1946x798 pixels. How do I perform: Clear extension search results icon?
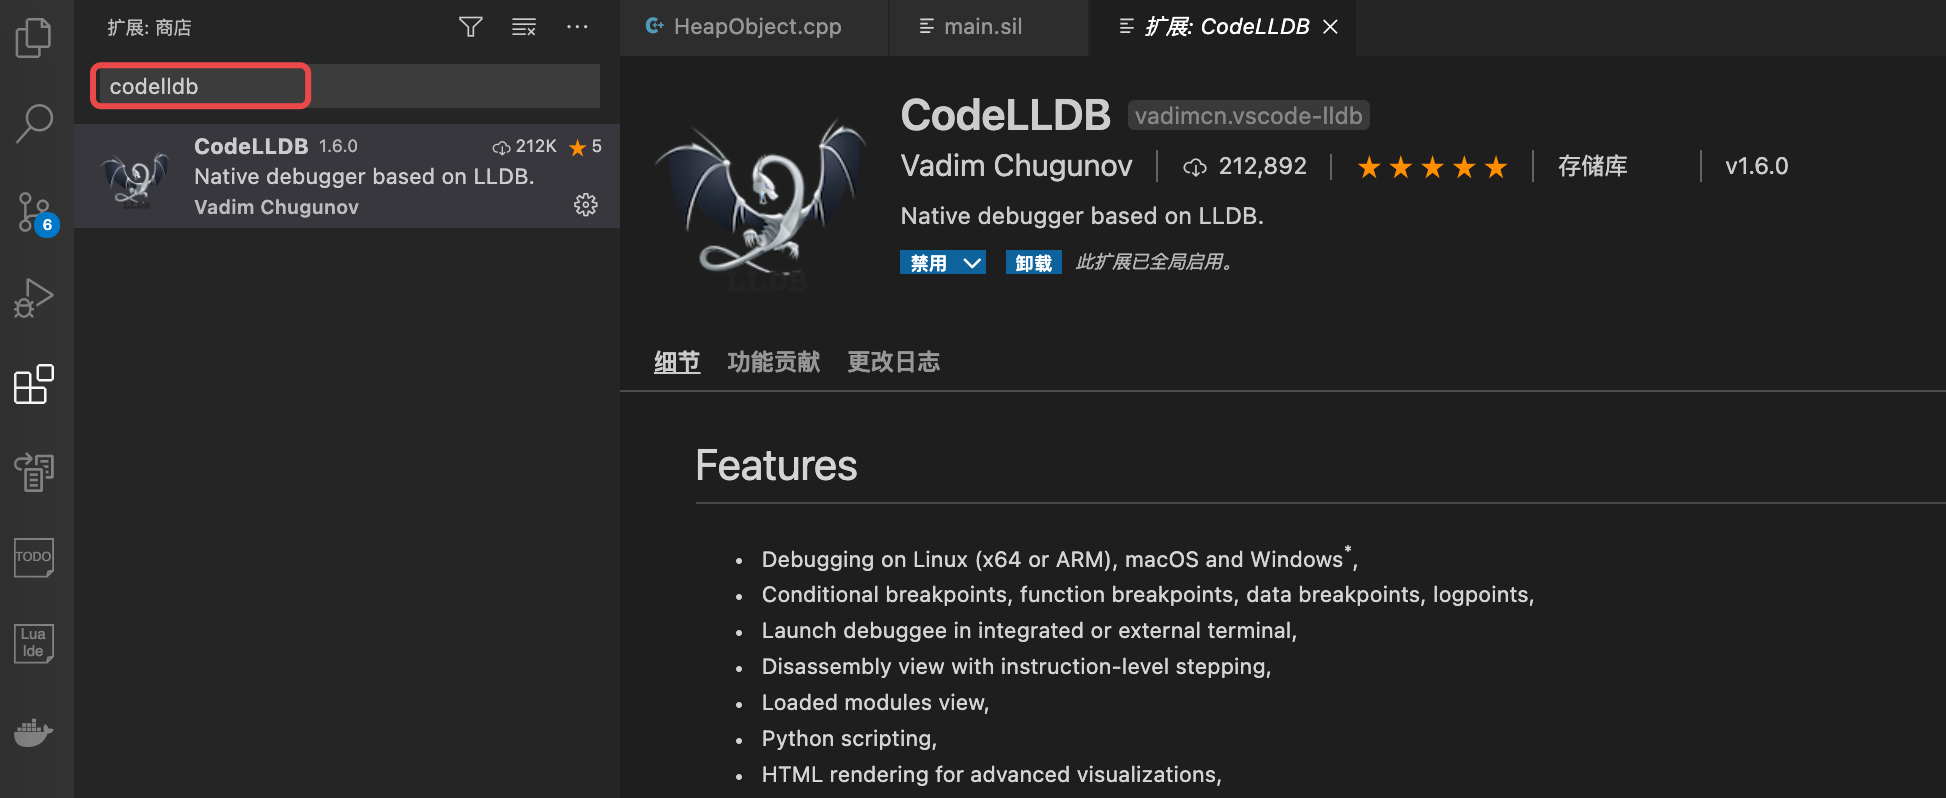tap(524, 27)
